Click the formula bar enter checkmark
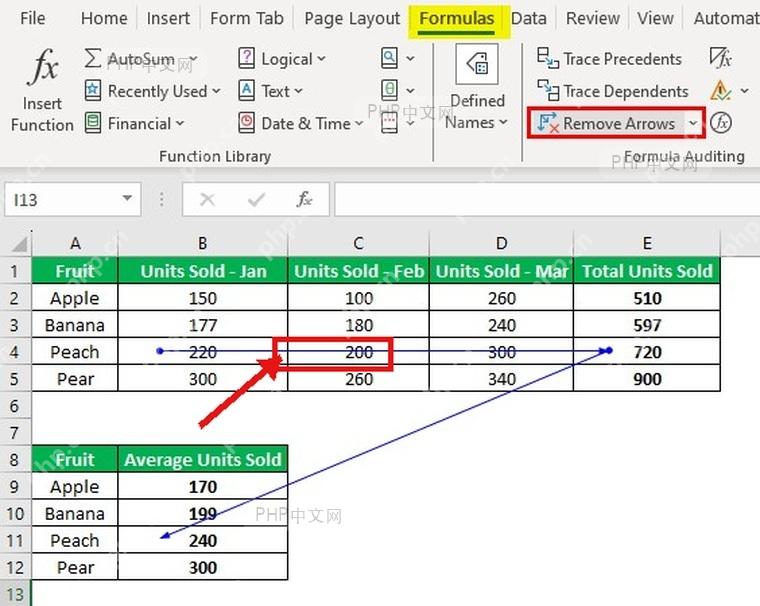Viewport: 760px width, 606px height. click(256, 199)
